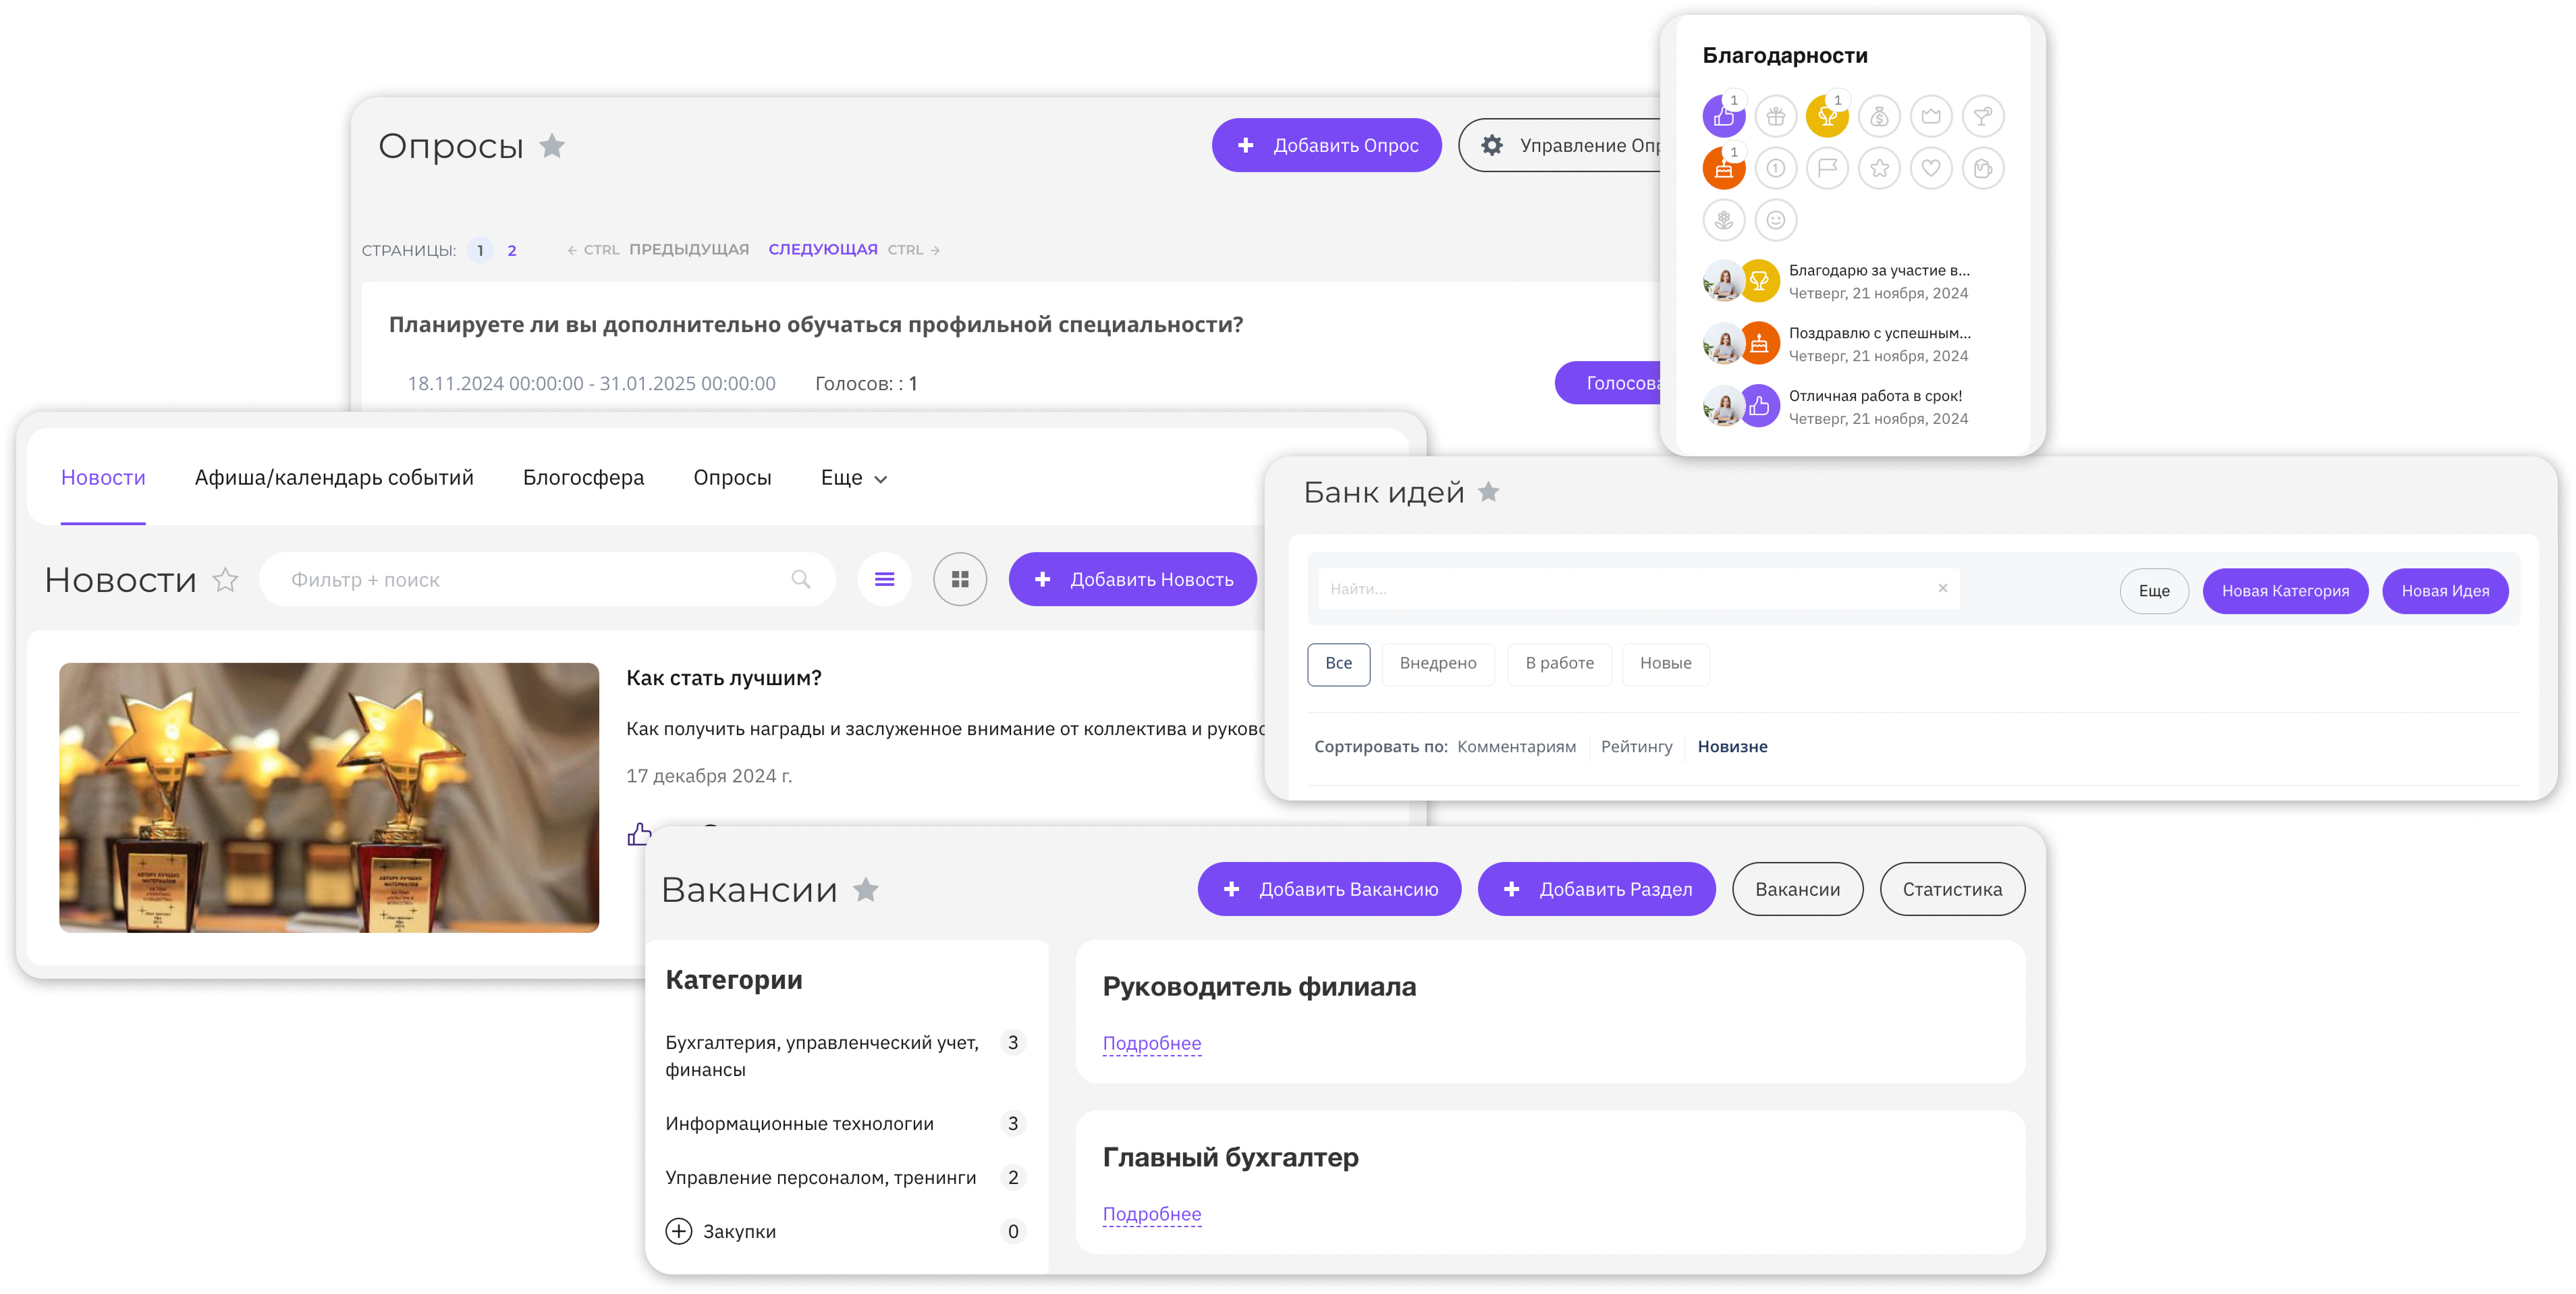
Task: Toggle favorite star next to Опросы title
Action: [552, 146]
